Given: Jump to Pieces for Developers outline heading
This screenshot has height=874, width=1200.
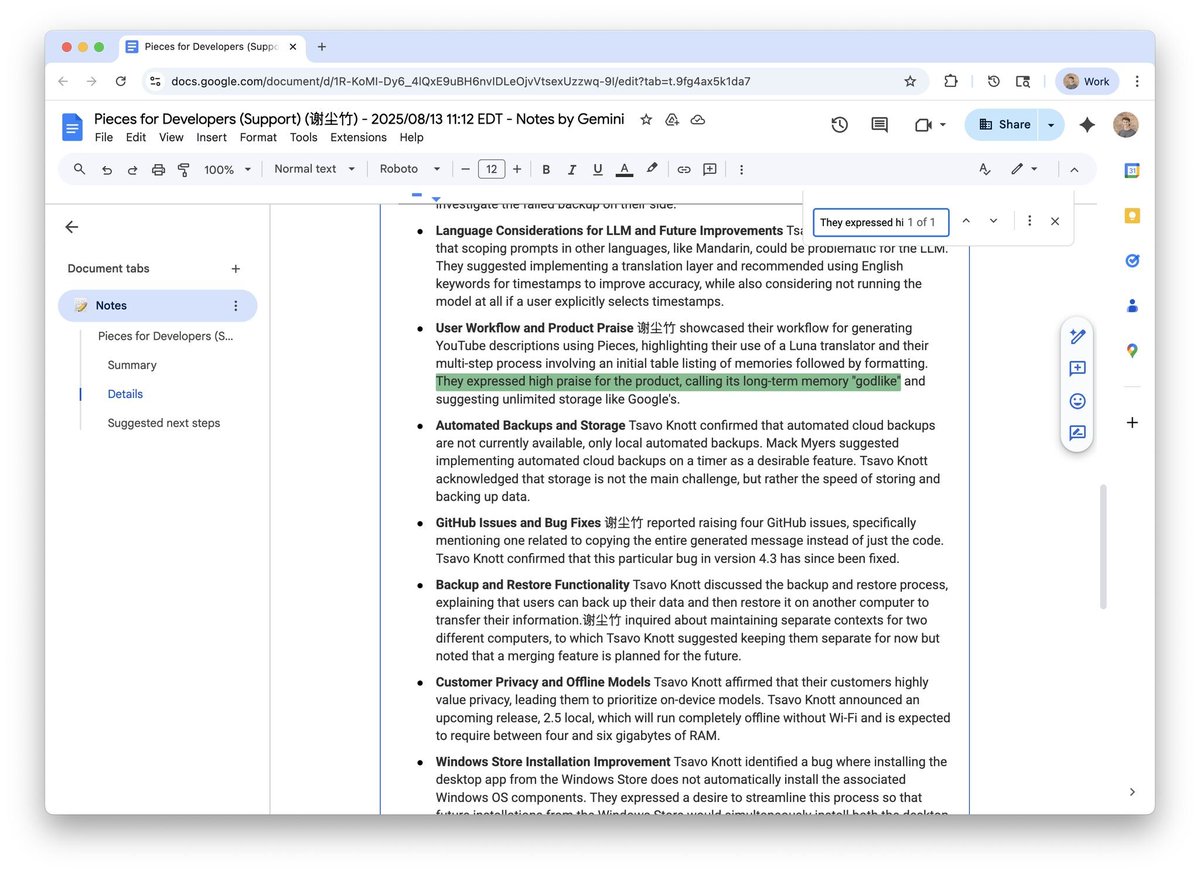Looking at the screenshot, I should click(x=166, y=336).
